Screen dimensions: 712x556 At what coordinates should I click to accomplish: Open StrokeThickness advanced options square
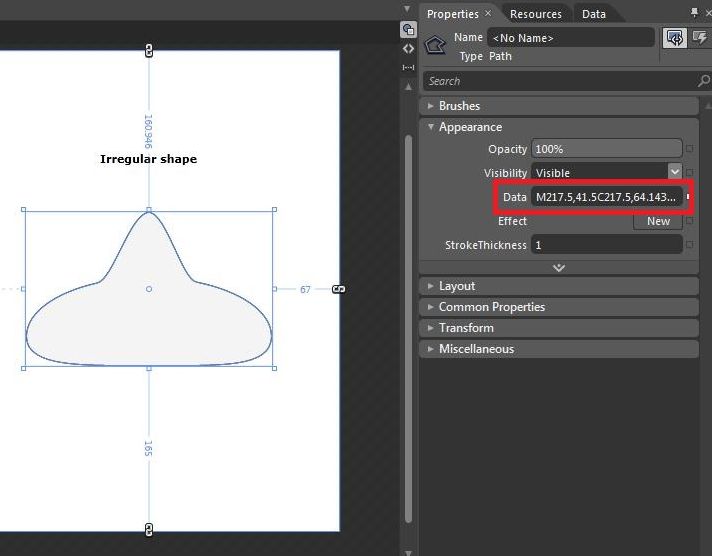(690, 244)
